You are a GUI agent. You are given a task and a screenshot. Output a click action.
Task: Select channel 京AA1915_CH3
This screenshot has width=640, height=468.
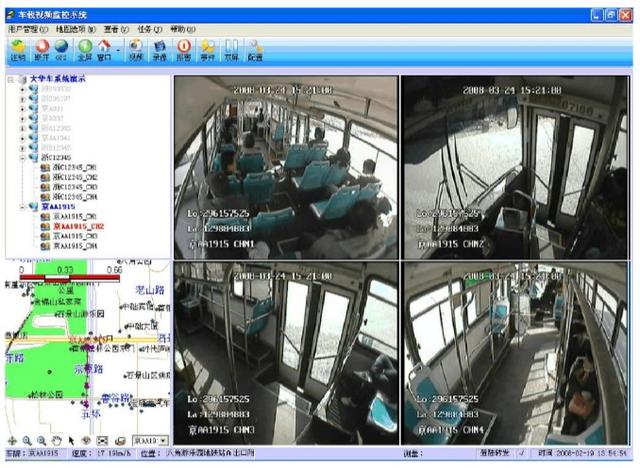click(75, 236)
